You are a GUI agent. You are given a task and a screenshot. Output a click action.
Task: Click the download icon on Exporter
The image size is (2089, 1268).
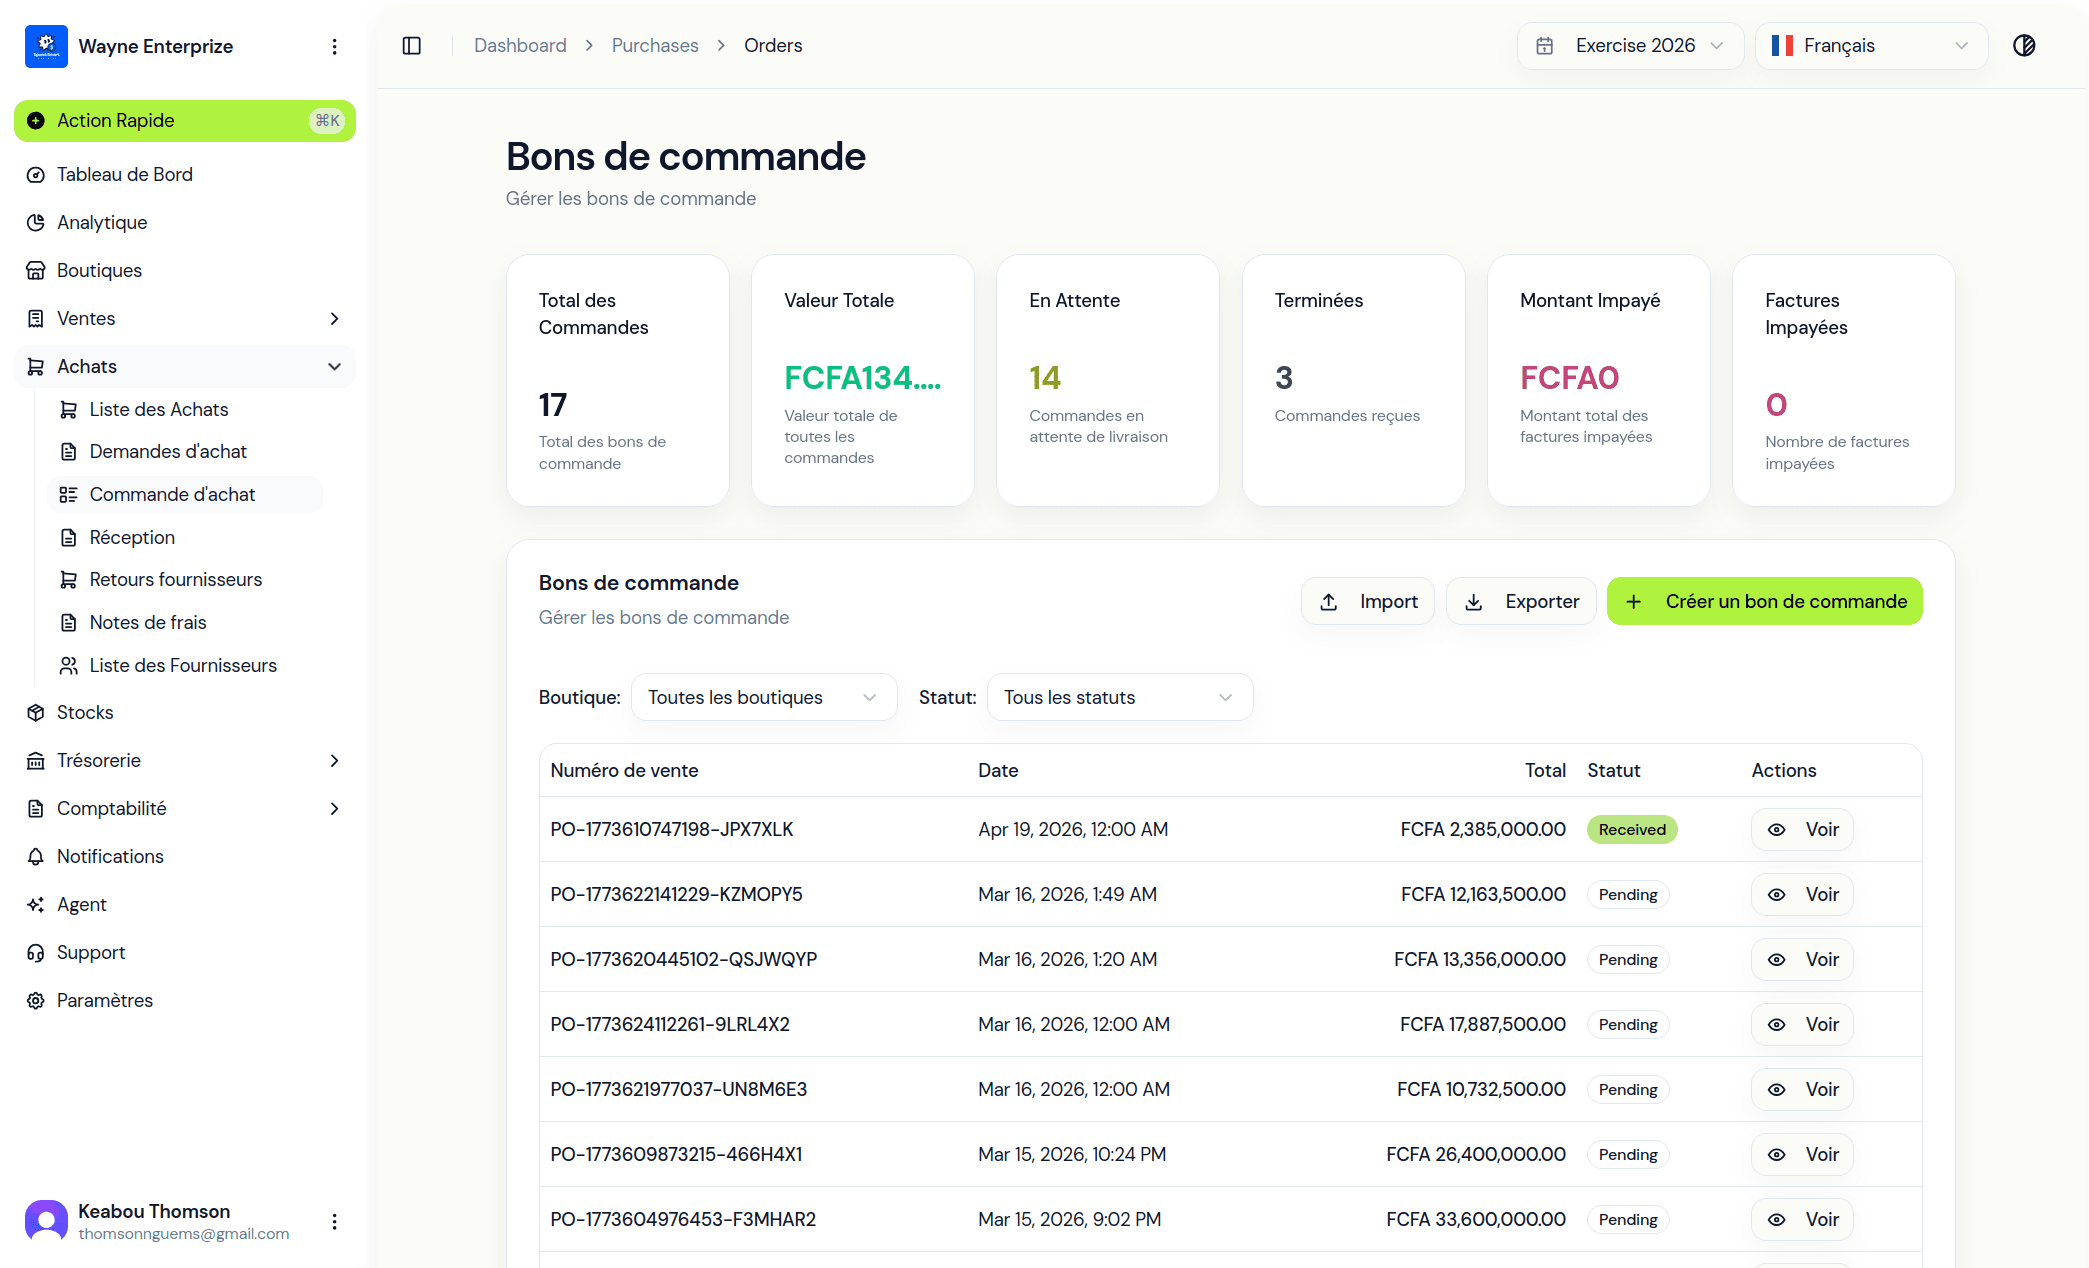tap(1474, 602)
